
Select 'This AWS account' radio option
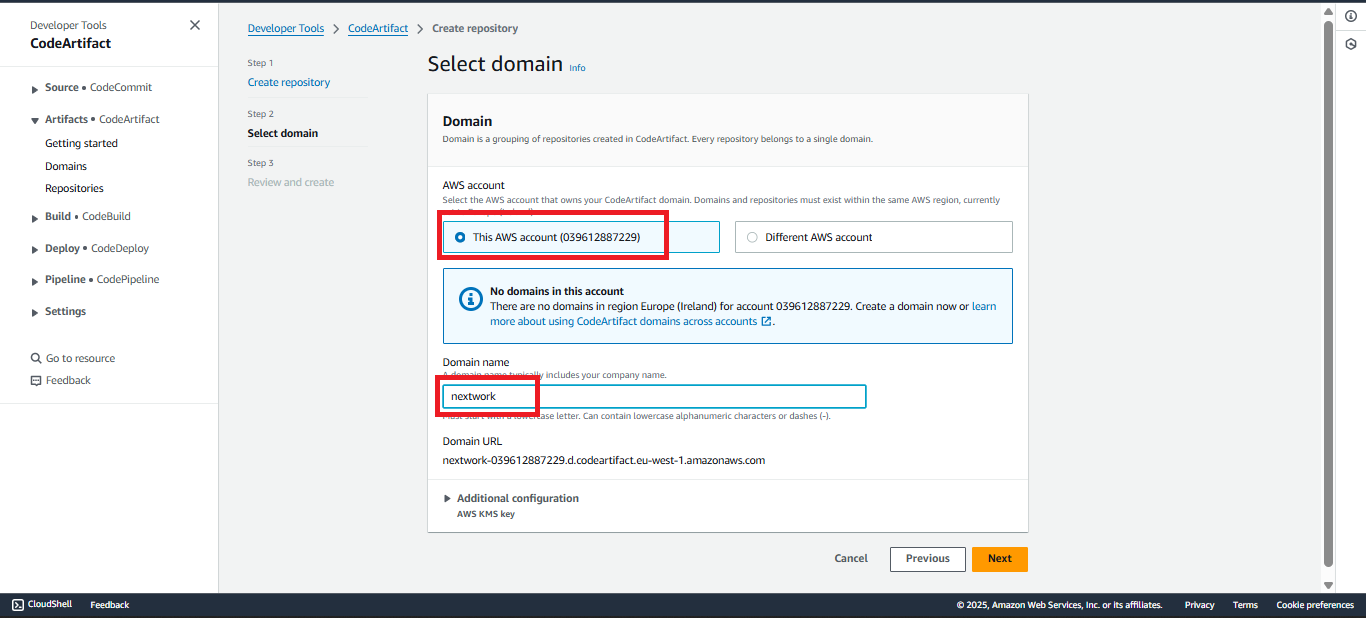click(x=460, y=237)
